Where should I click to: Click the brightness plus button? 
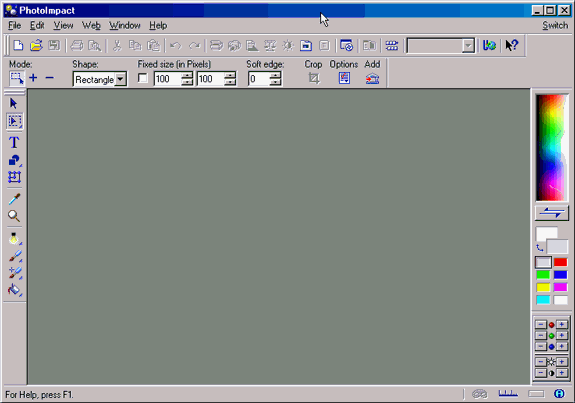click(x=562, y=362)
